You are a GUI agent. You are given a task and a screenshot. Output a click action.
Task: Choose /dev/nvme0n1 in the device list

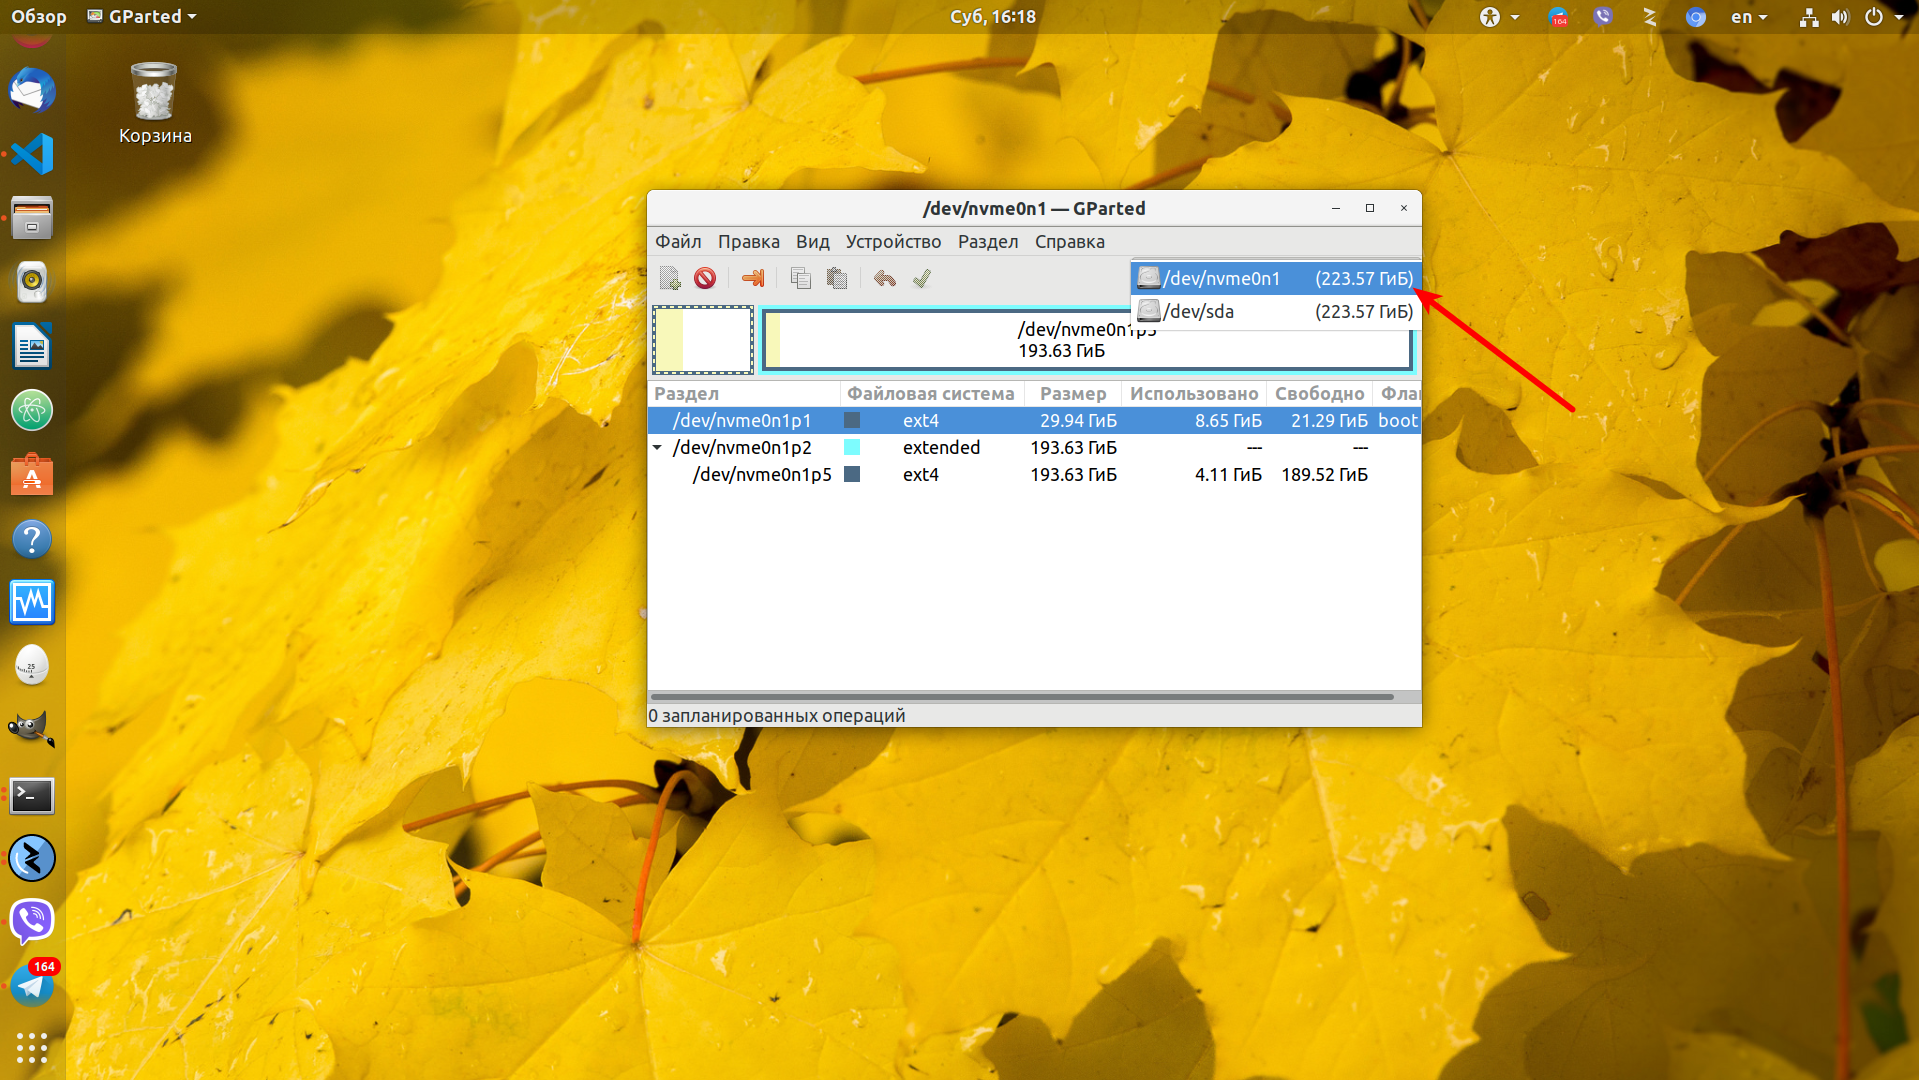click(1275, 278)
